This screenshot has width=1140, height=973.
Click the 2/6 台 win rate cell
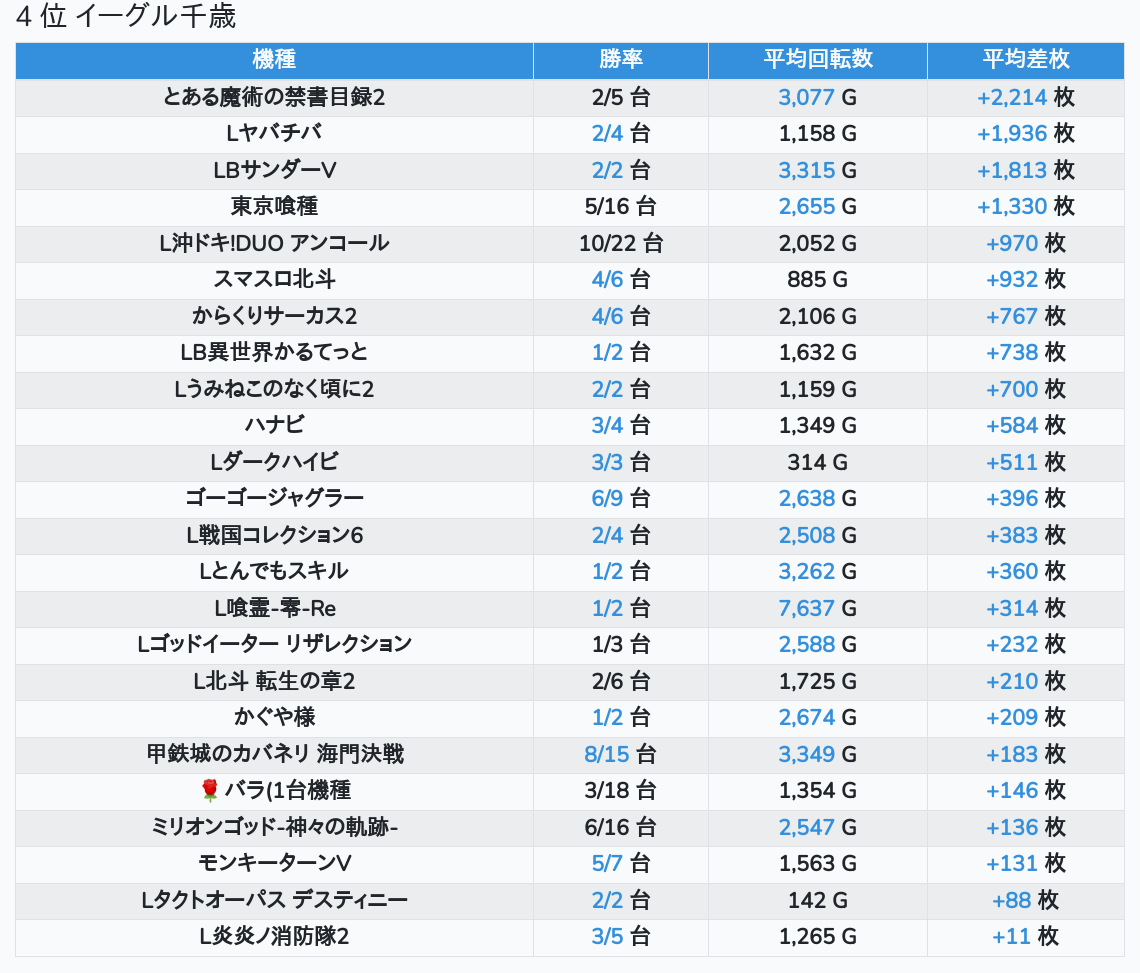(620, 681)
